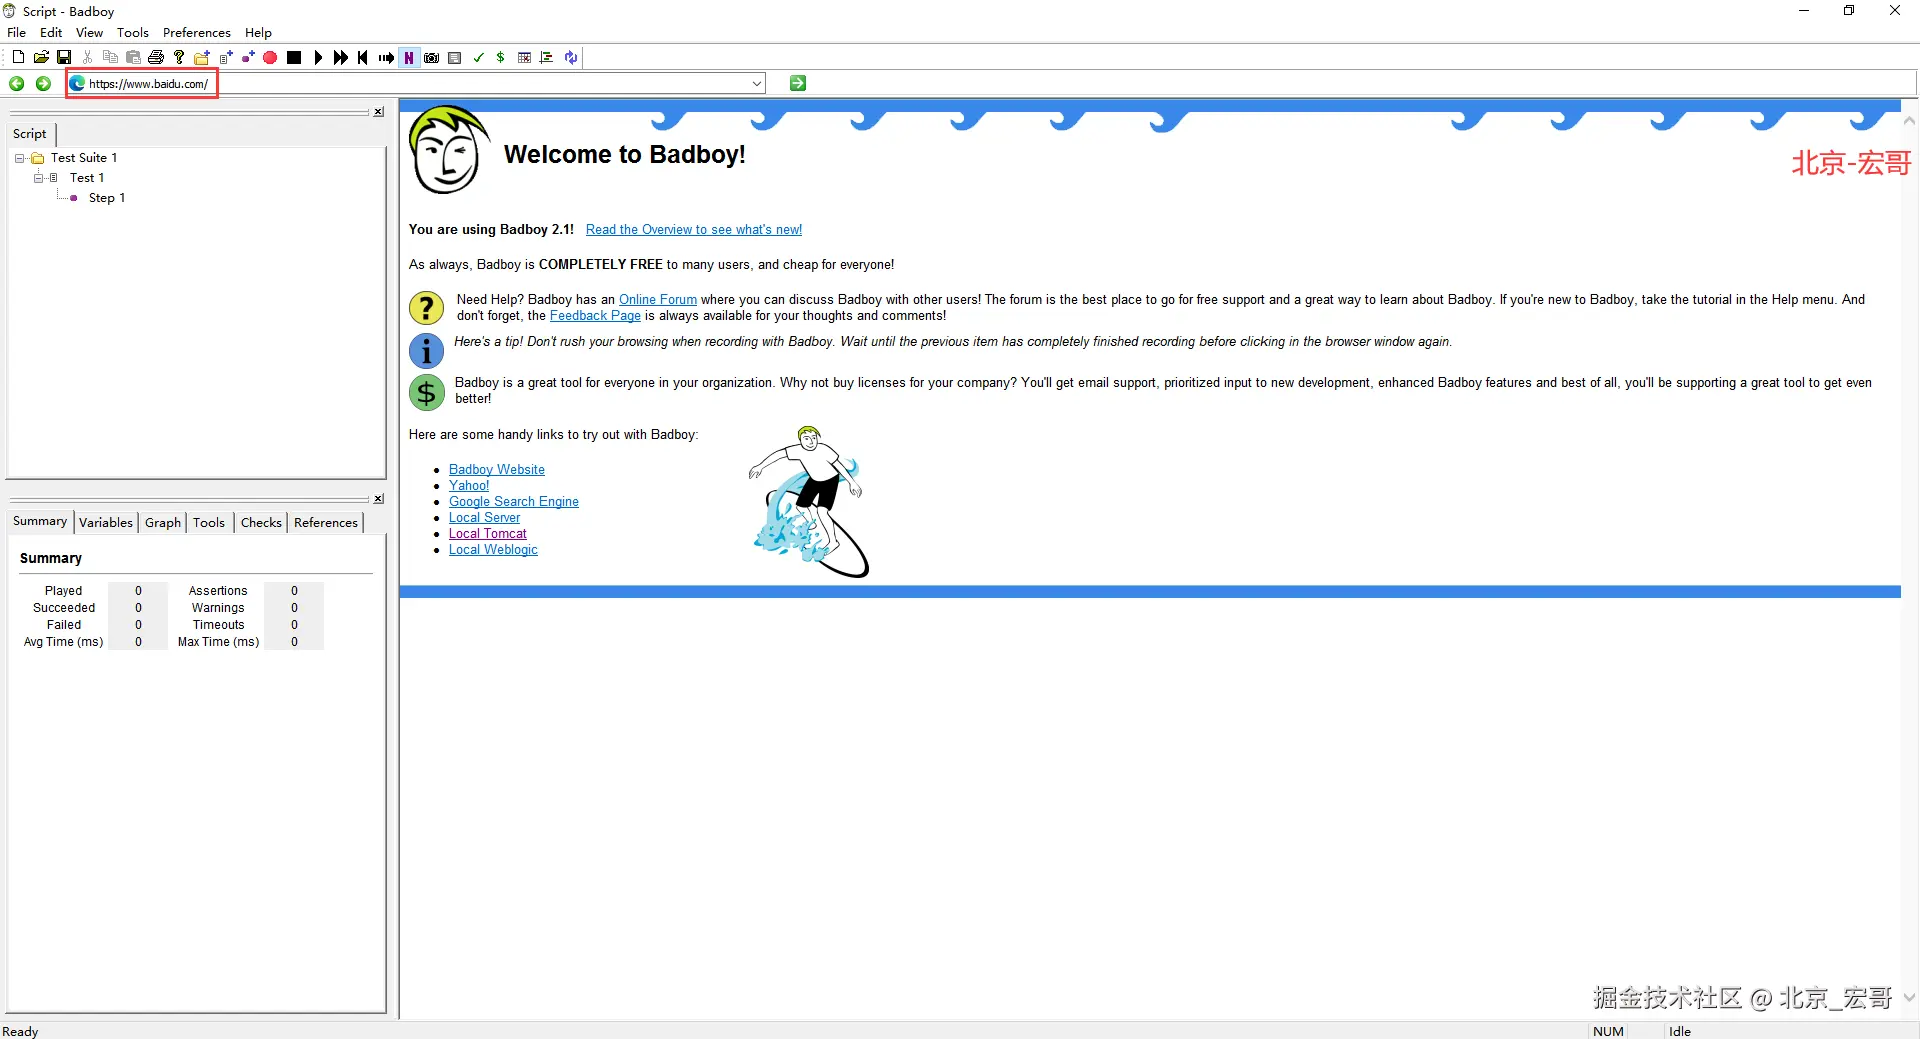Open the Badboy Website link

tap(497, 470)
